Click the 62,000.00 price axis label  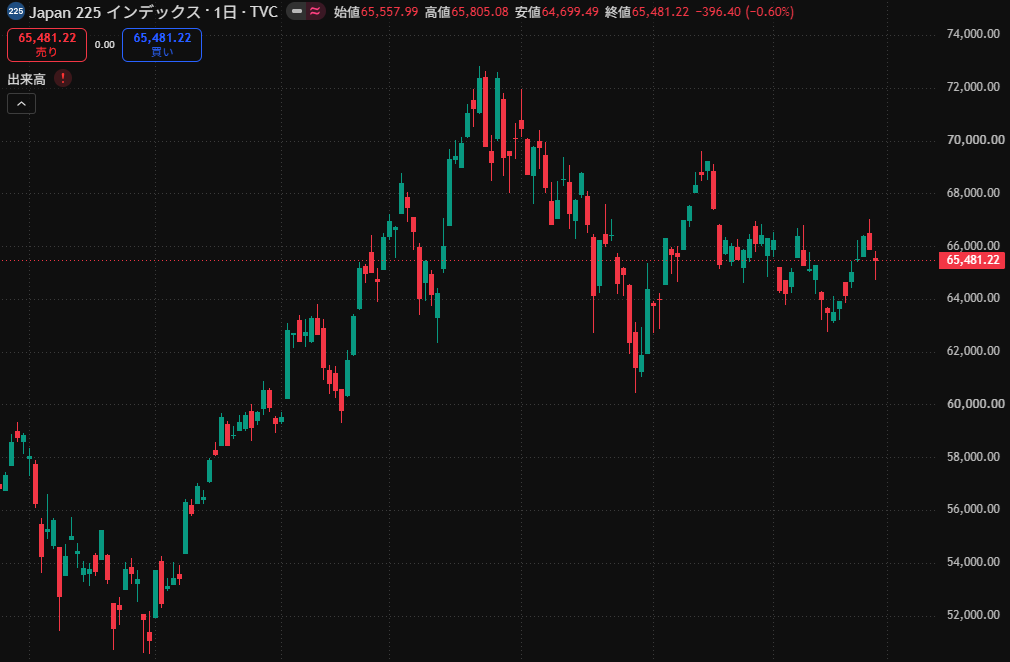coord(973,351)
